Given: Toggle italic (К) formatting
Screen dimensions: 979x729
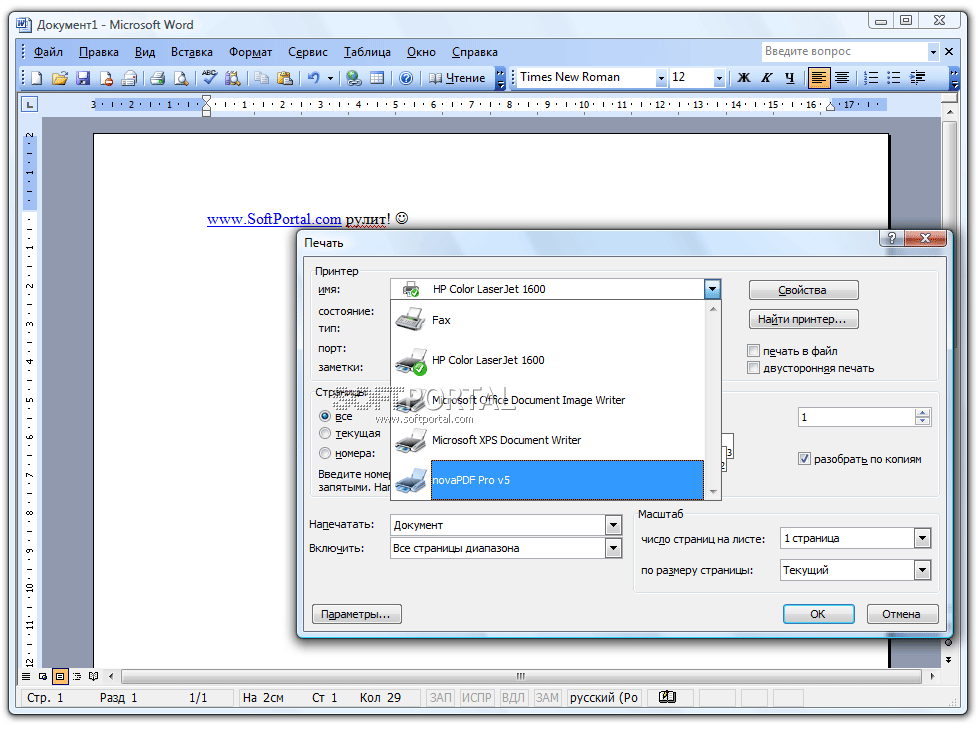Looking at the screenshot, I should pyautogui.click(x=767, y=77).
